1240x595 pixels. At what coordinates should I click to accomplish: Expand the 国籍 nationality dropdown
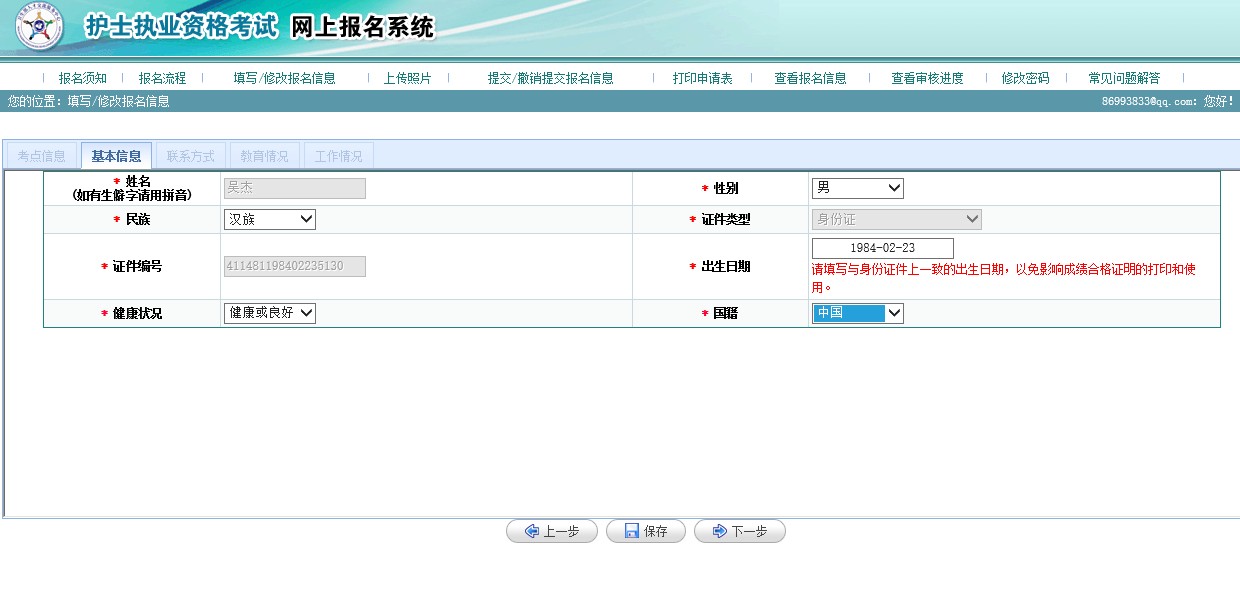[857, 313]
